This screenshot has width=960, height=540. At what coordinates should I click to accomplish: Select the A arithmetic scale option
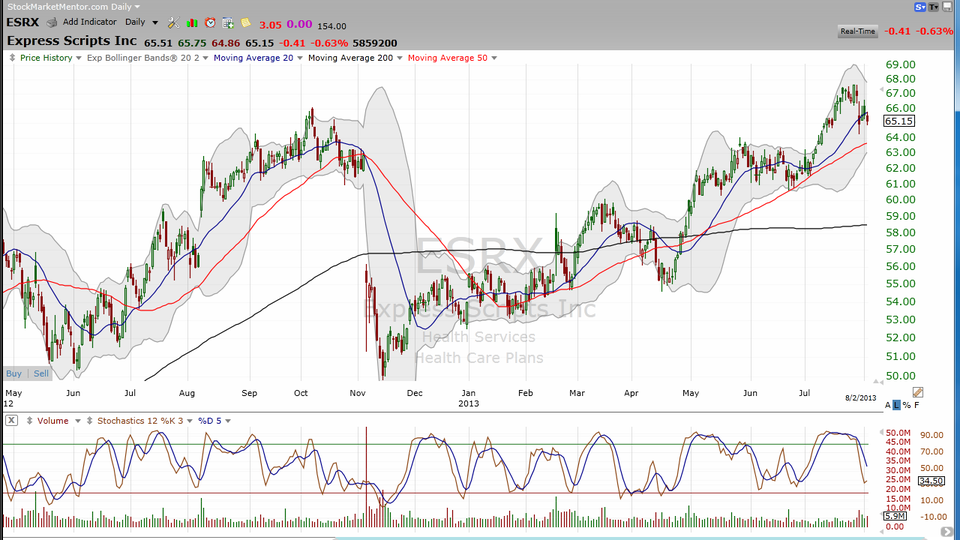(x=888, y=405)
